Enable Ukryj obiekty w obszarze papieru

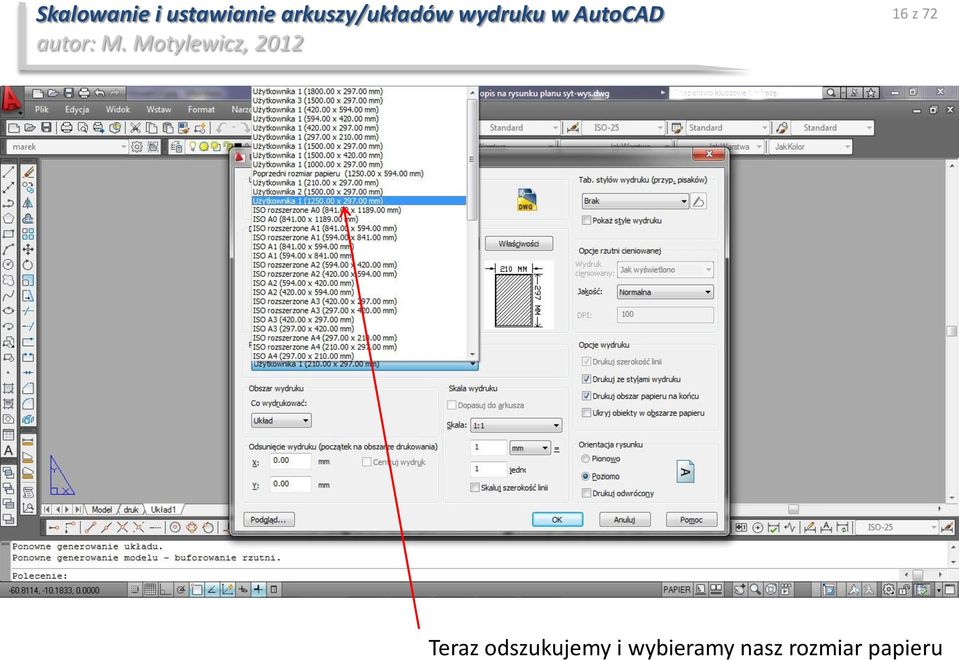click(x=587, y=413)
